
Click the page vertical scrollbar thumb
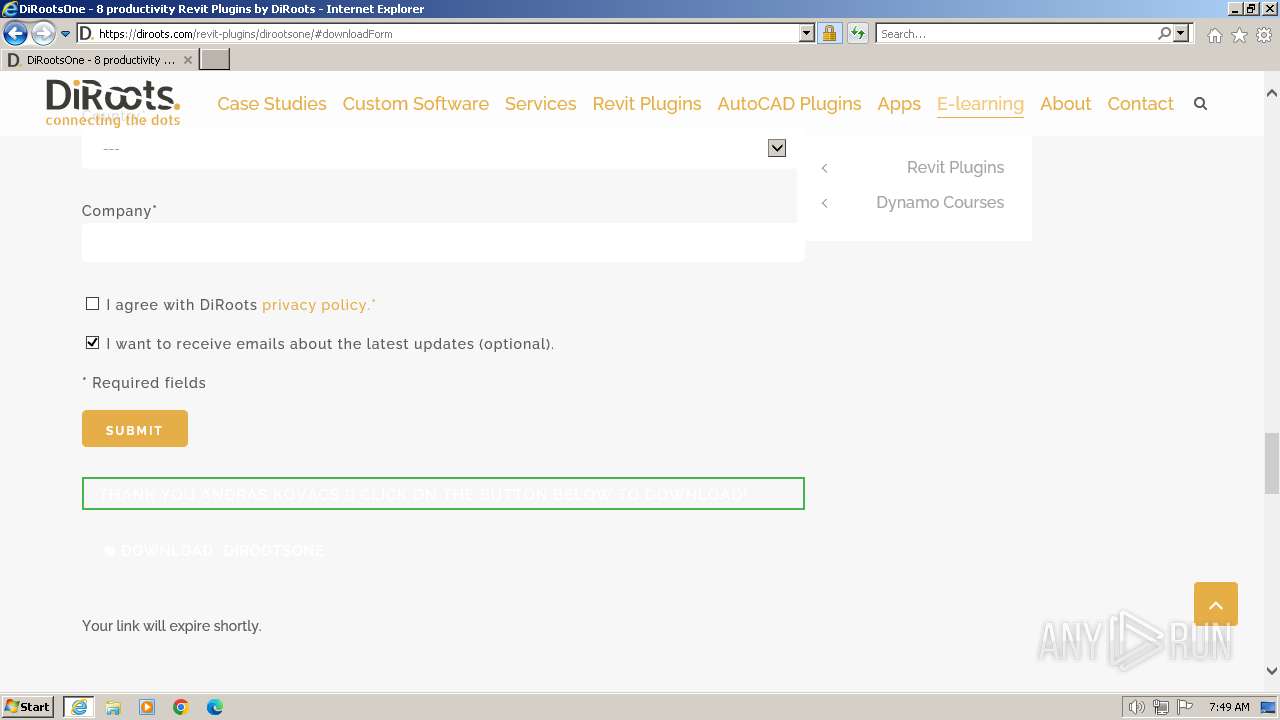[x=1272, y=463]
